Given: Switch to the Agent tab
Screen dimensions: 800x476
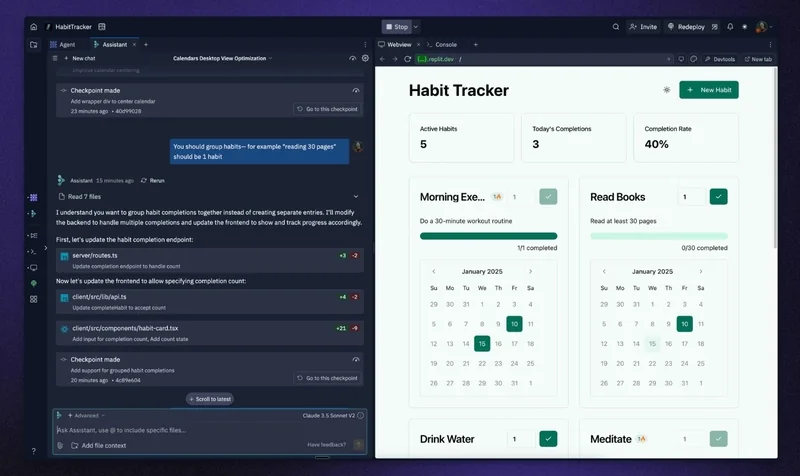Looking at the screenshot, I should (63, 45).
